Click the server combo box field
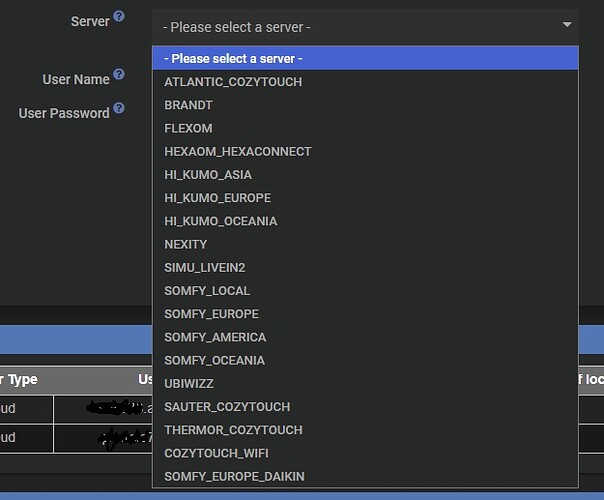Viewport: 604px width, 500px height. [365, 27]
